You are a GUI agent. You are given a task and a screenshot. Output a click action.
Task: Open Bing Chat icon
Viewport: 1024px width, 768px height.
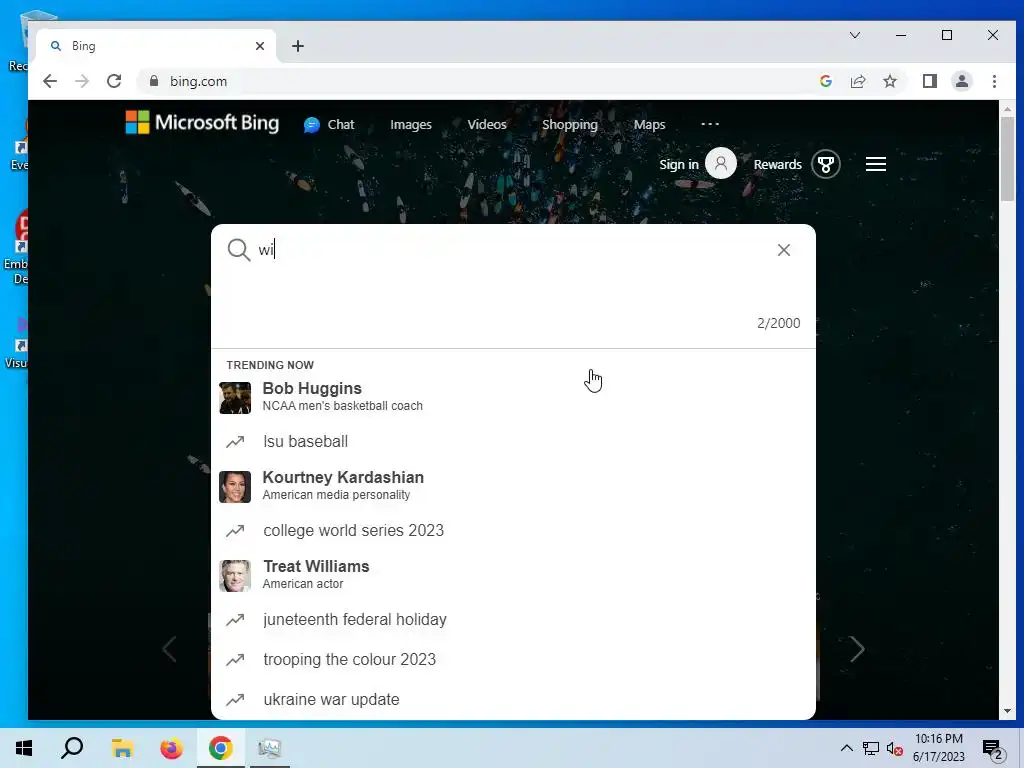[x=312, y=125]
